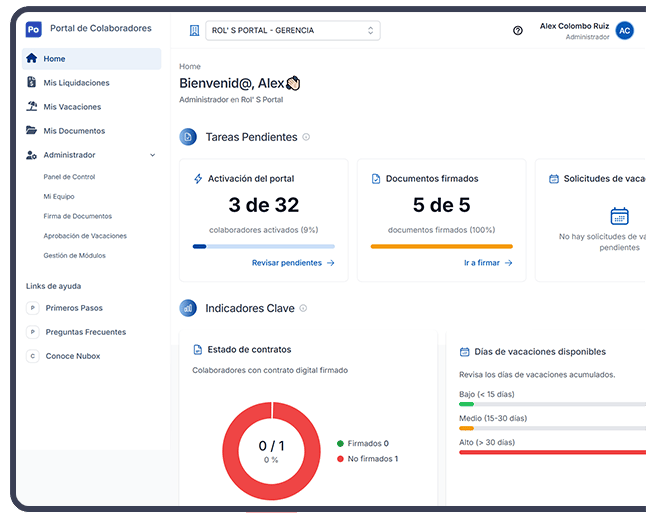The width and height of the screenshot is (646, 526).
Task: Click the building icon beside company selector
Action: point(194,31)
